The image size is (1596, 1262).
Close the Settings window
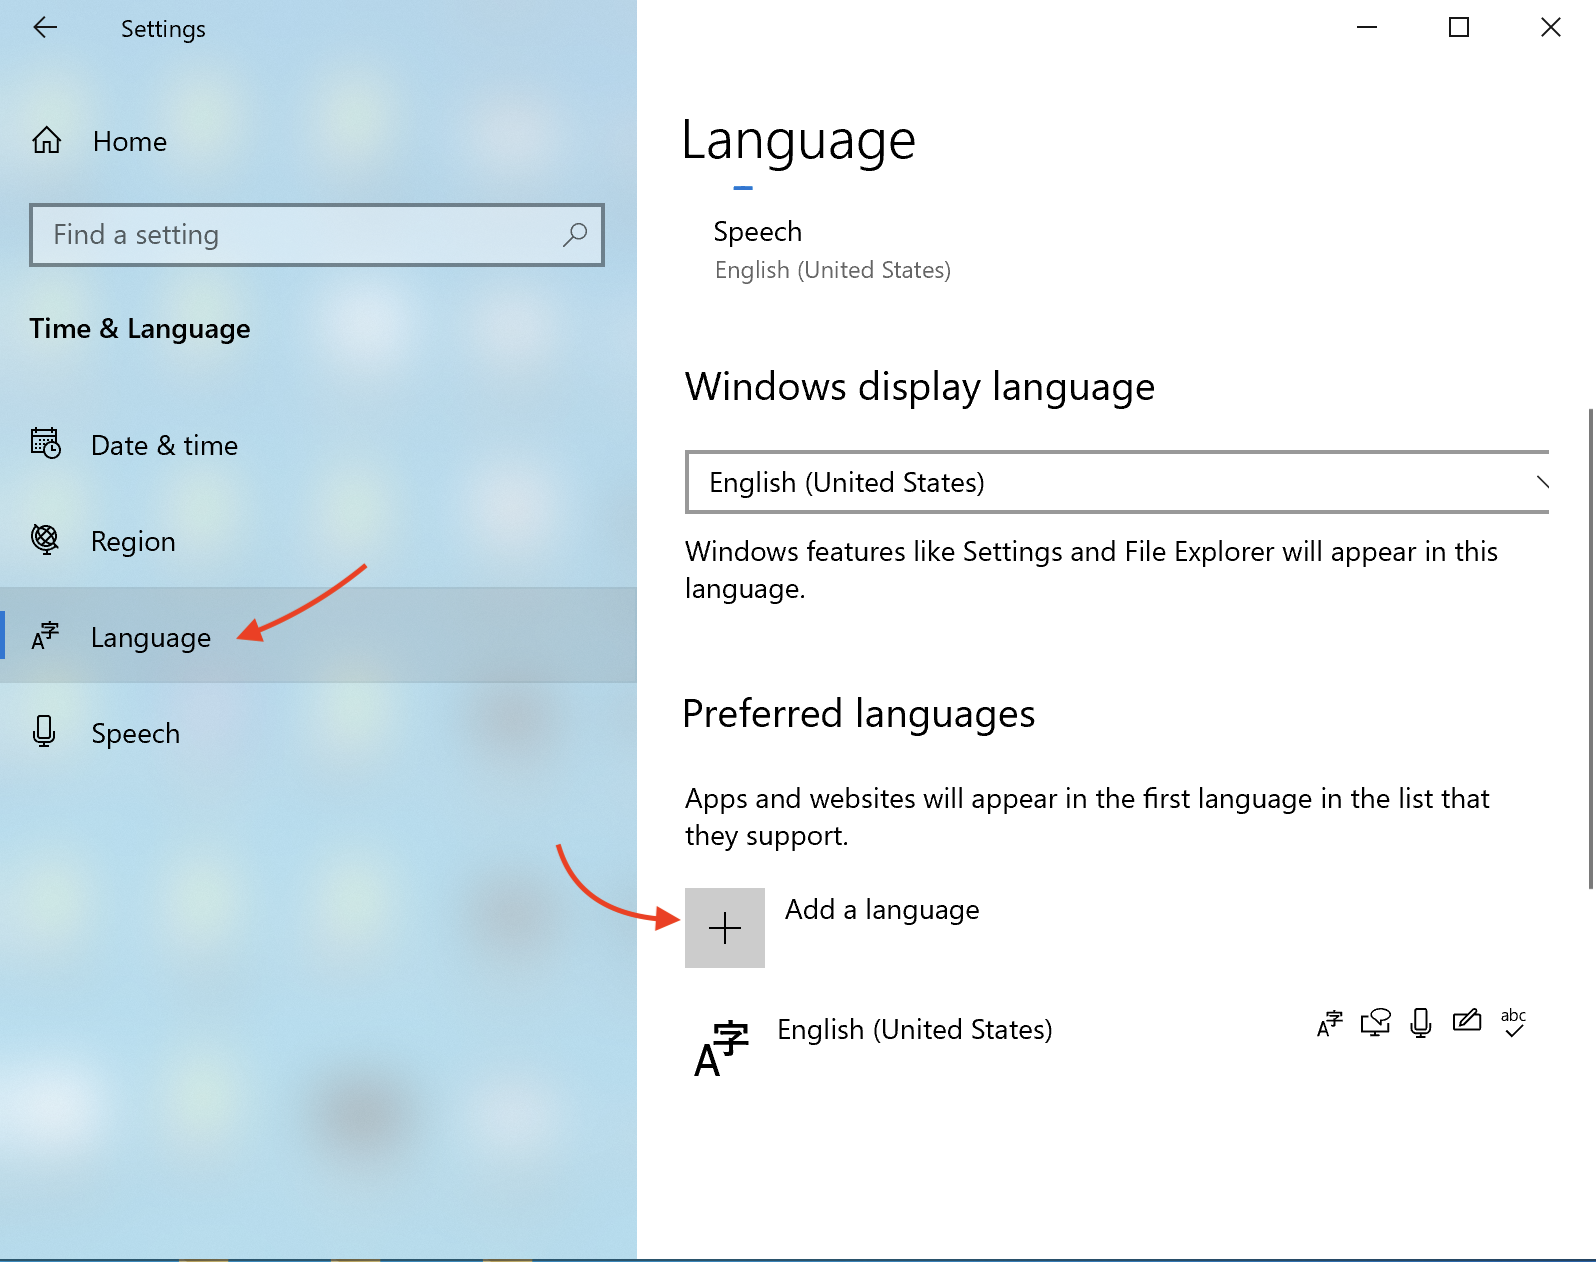pyautogui.click(x=1551, y=28)
